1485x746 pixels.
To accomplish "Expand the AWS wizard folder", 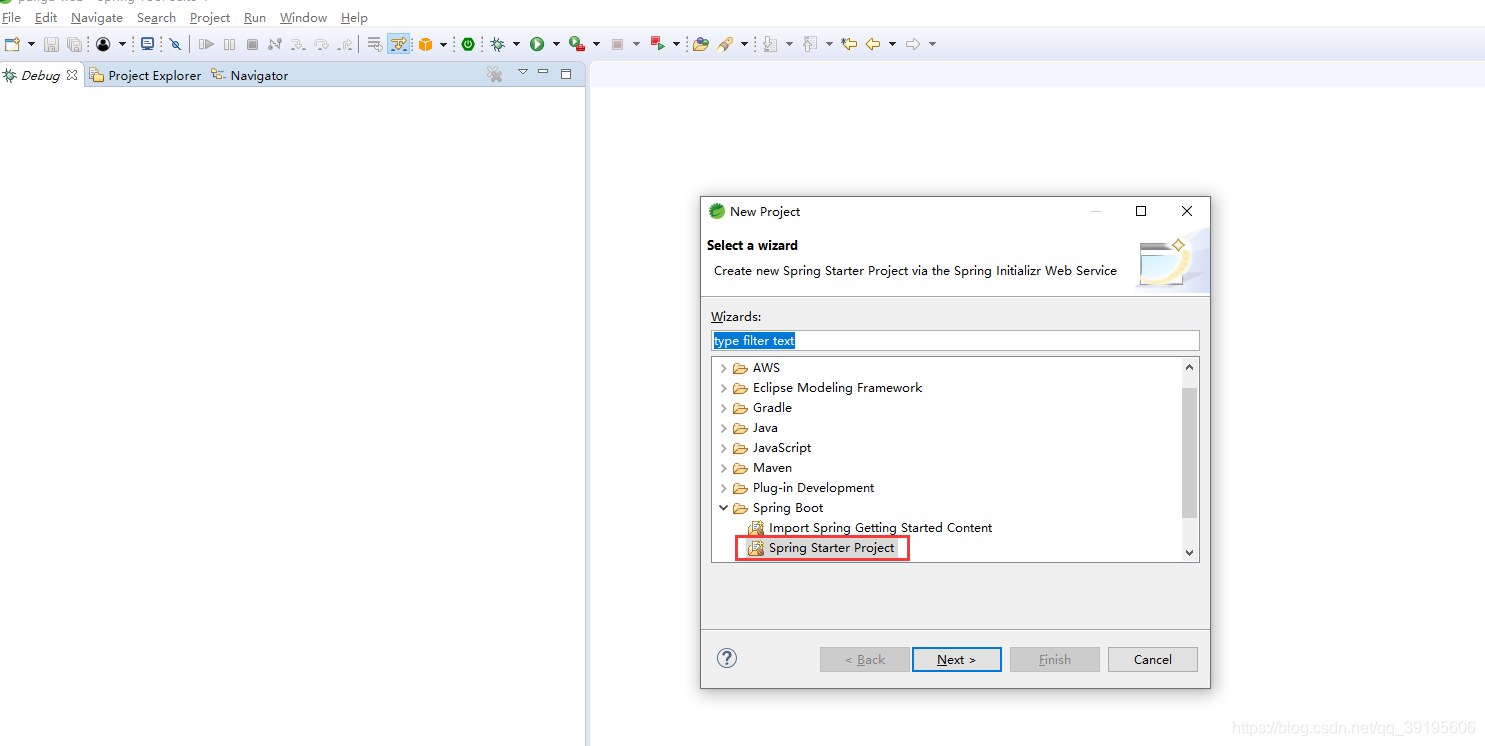I will click(x=724, y=368).
